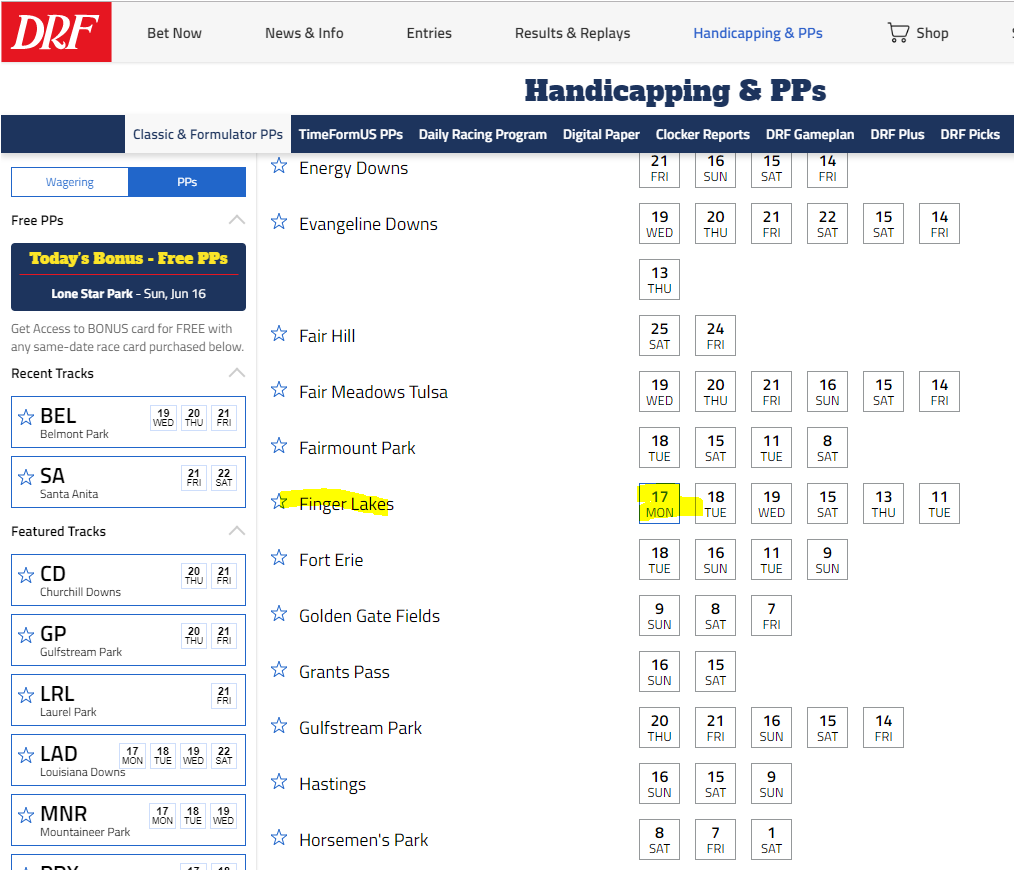This screenshot has height=871, width=1015.
Task: Favorite Hastings with its star
Action: pyautogui.click(x=279, y=782)
